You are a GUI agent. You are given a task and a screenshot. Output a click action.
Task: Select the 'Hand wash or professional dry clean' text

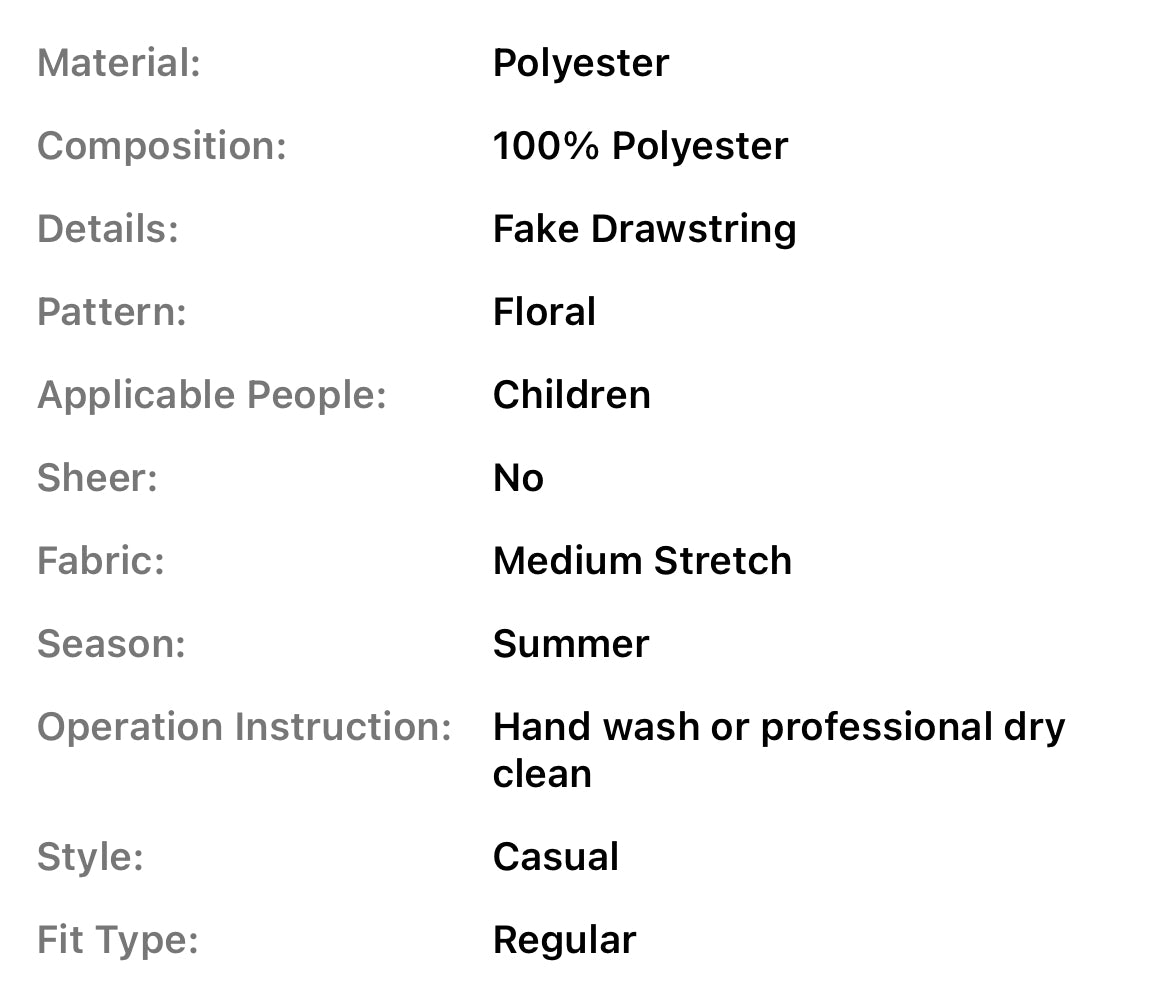778,750
